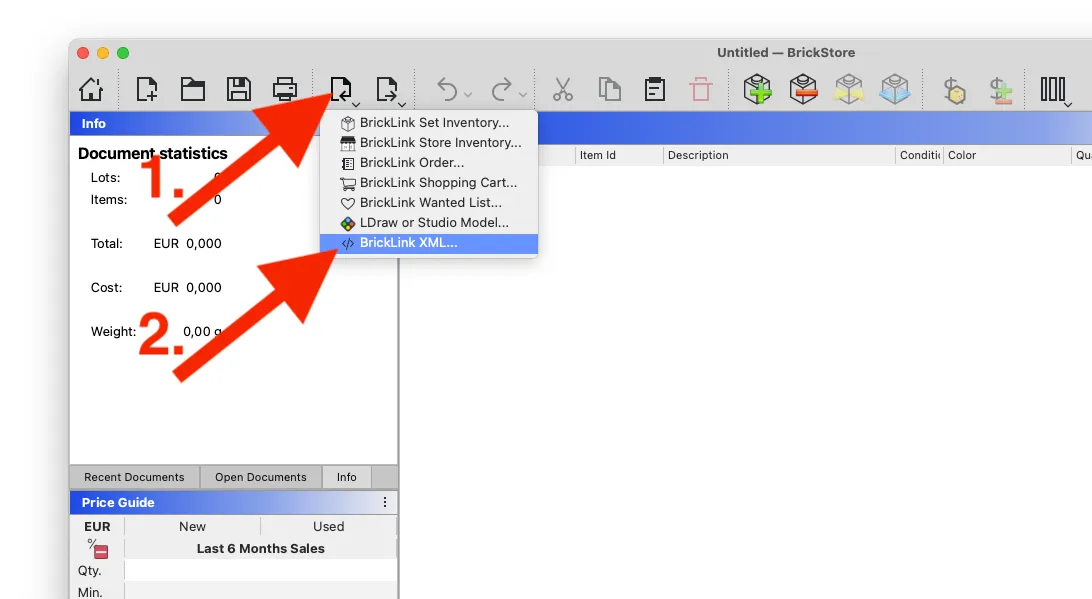
Task: Open a file with the folder icon
Action: [x=192, y=89]
